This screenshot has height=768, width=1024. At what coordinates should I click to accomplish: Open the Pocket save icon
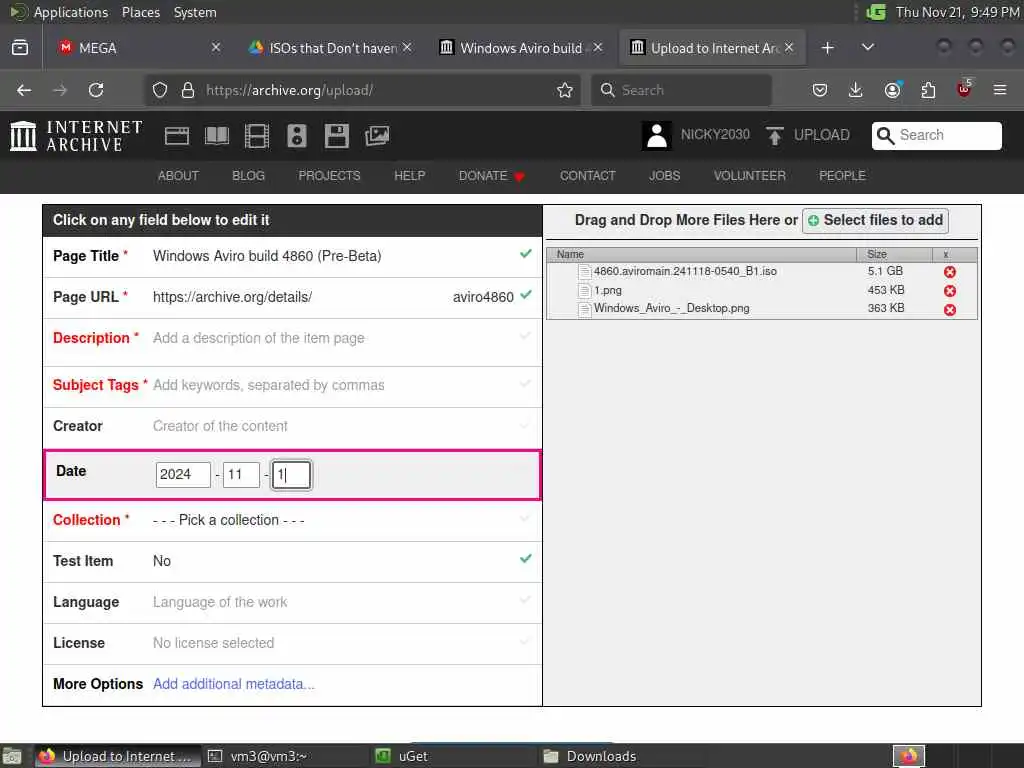coord(820,90)
